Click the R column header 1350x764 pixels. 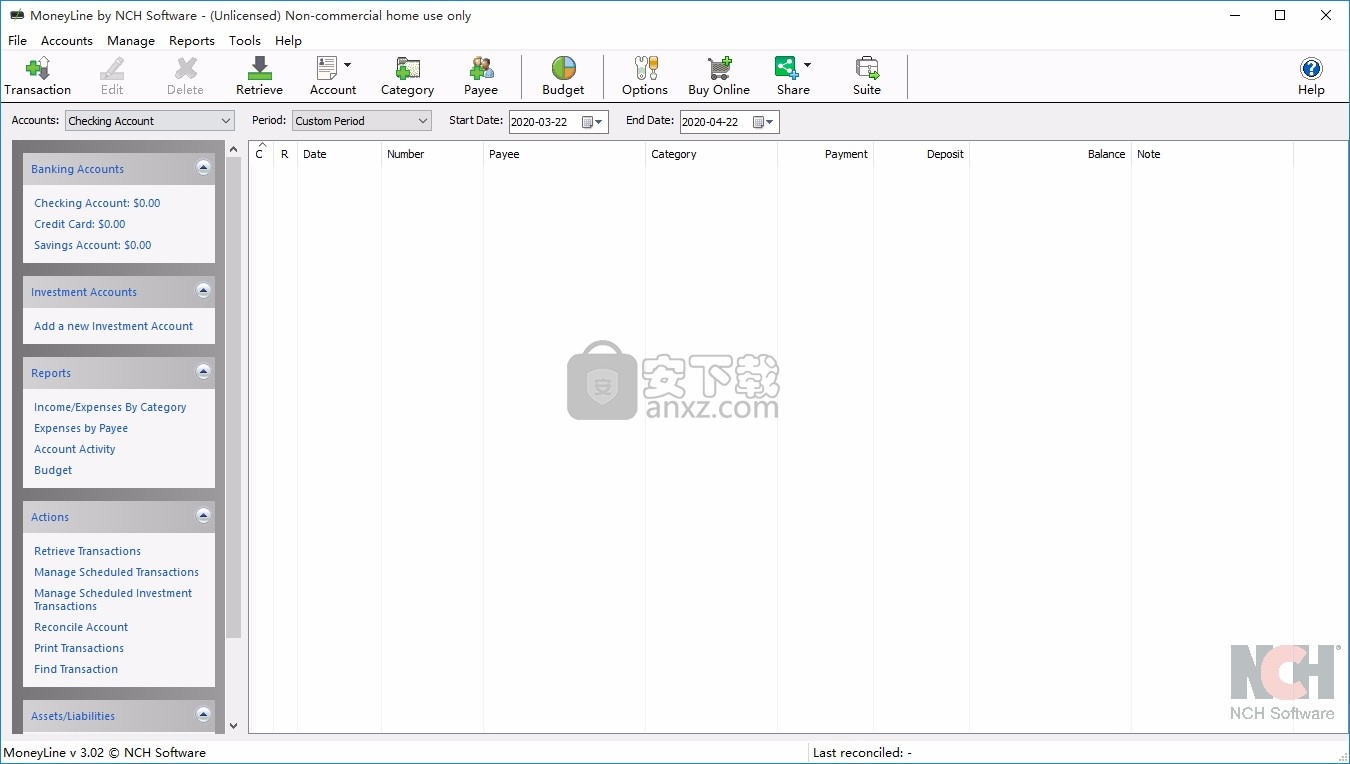click(285, 154)
